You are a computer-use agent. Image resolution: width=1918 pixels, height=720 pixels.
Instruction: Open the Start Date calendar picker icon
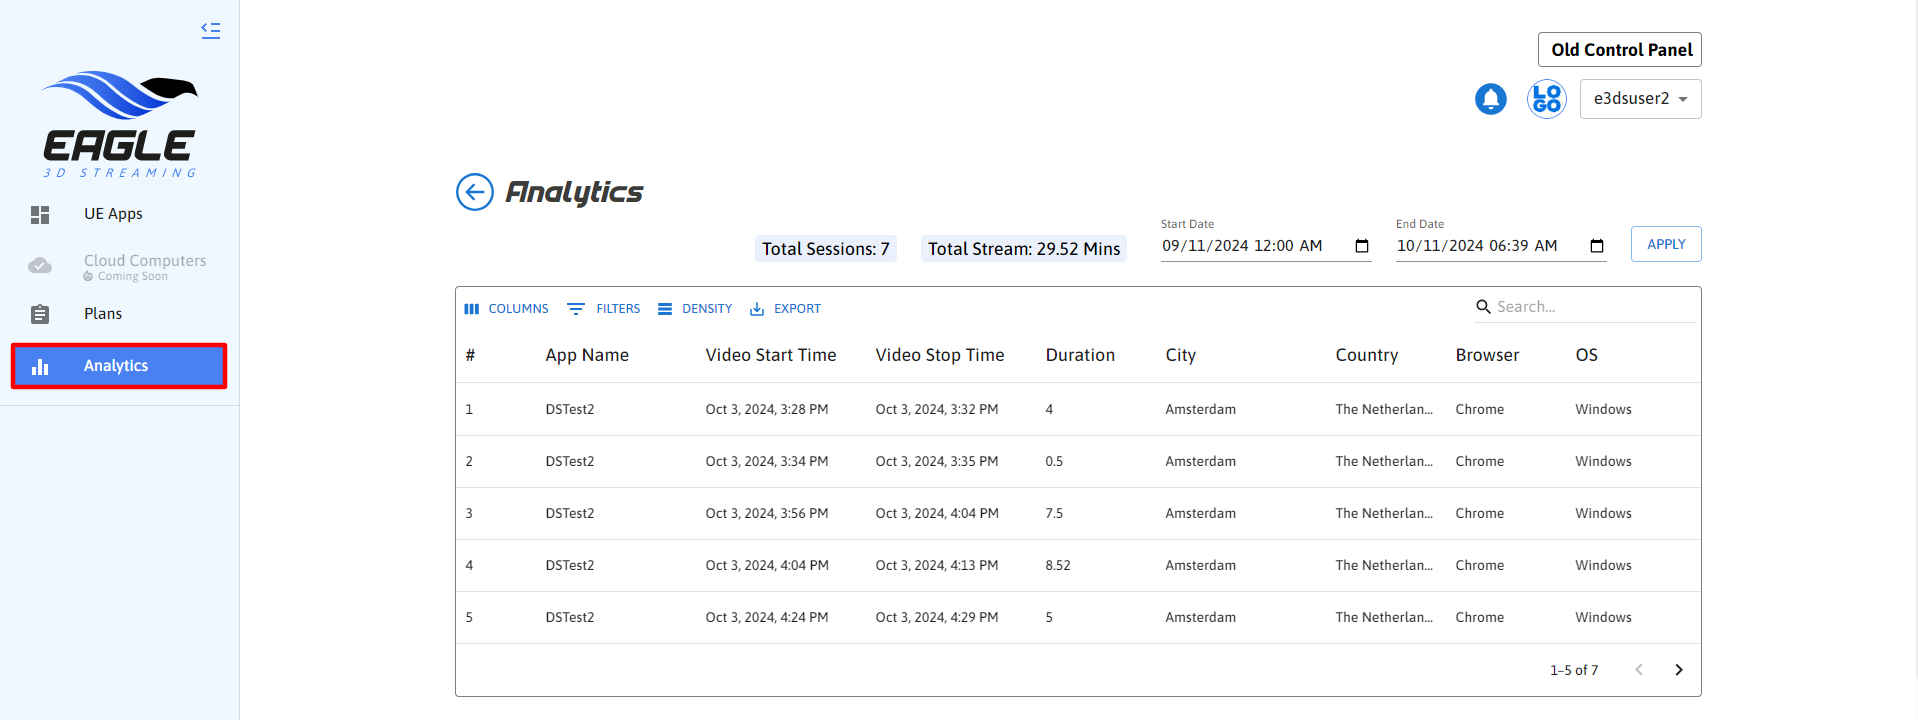click(1361, 246)
